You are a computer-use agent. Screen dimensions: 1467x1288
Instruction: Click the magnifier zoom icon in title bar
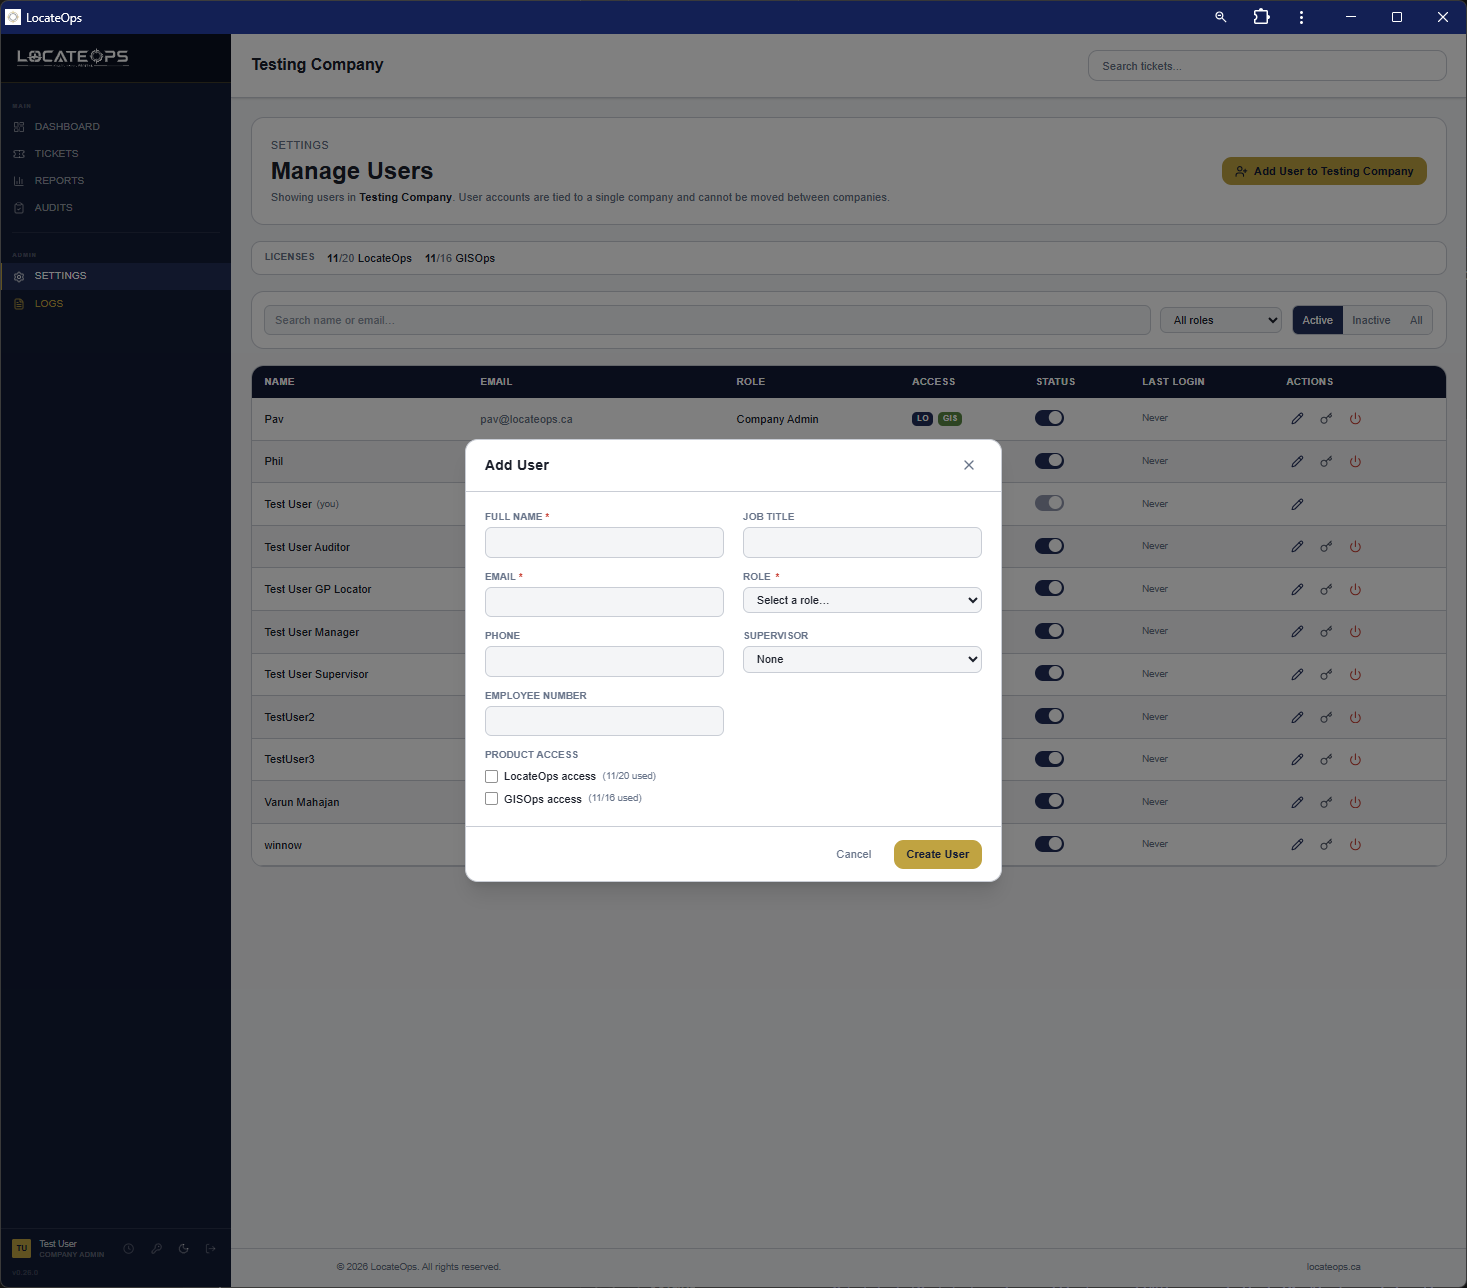(x=1221, y=17)
